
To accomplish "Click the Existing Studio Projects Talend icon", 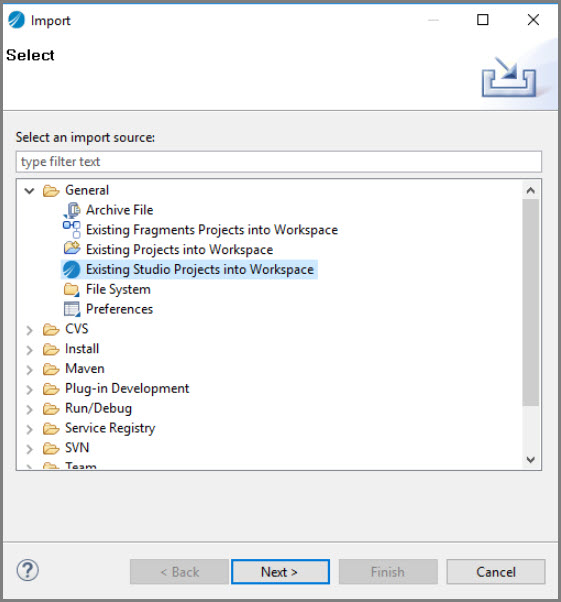I will [71, 269].
